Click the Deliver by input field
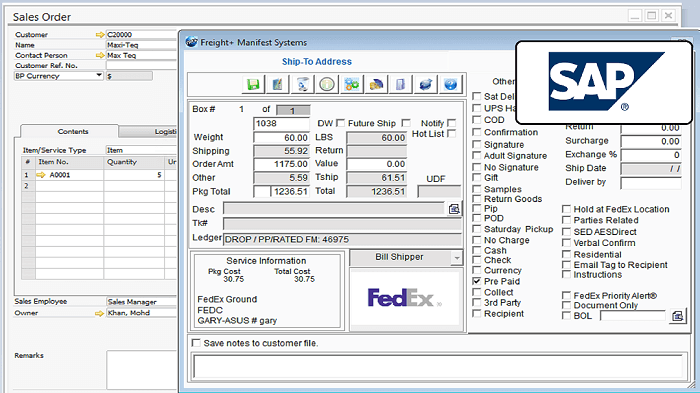Image resolution: width=700 pixels, height=393 pixels. (651, 183)
